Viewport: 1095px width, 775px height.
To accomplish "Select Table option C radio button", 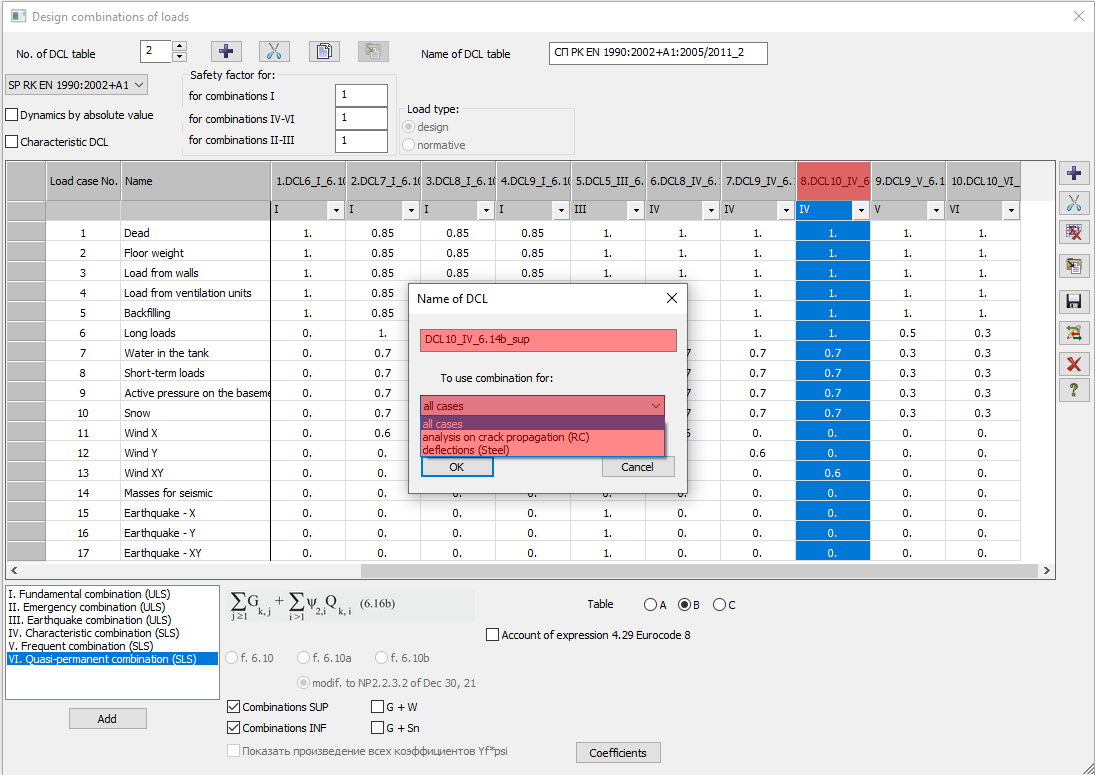I will click(x=719, y=605).
